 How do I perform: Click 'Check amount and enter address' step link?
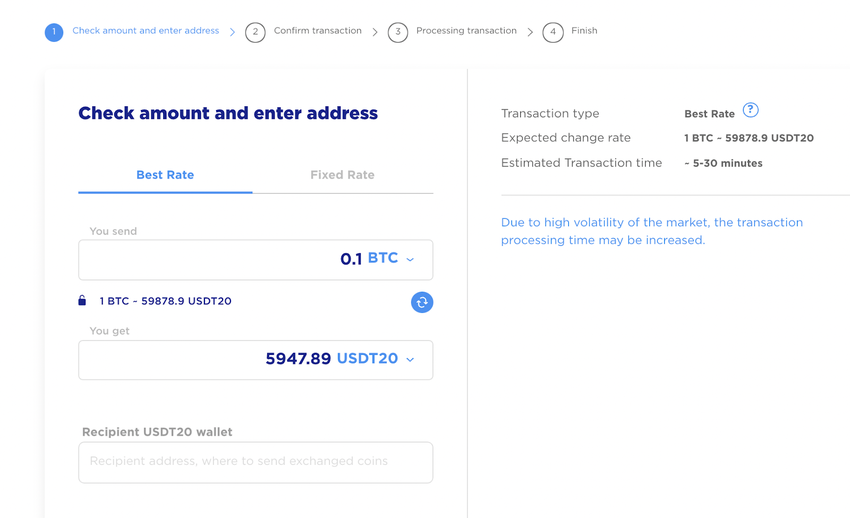(x=146, y=31)
